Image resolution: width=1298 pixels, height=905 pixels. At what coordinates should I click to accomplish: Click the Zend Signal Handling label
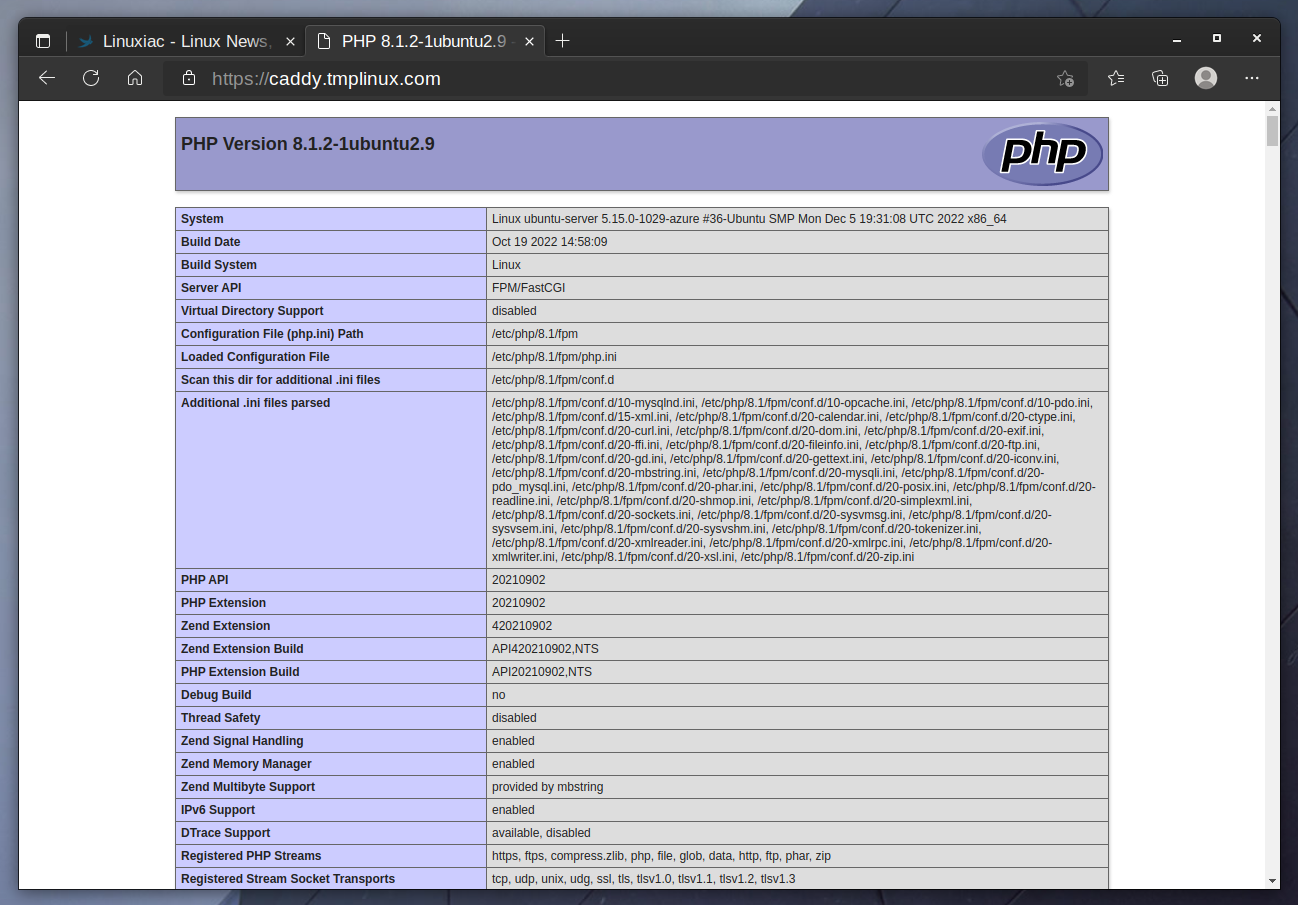pyautogui.click(x=242, y=741)
